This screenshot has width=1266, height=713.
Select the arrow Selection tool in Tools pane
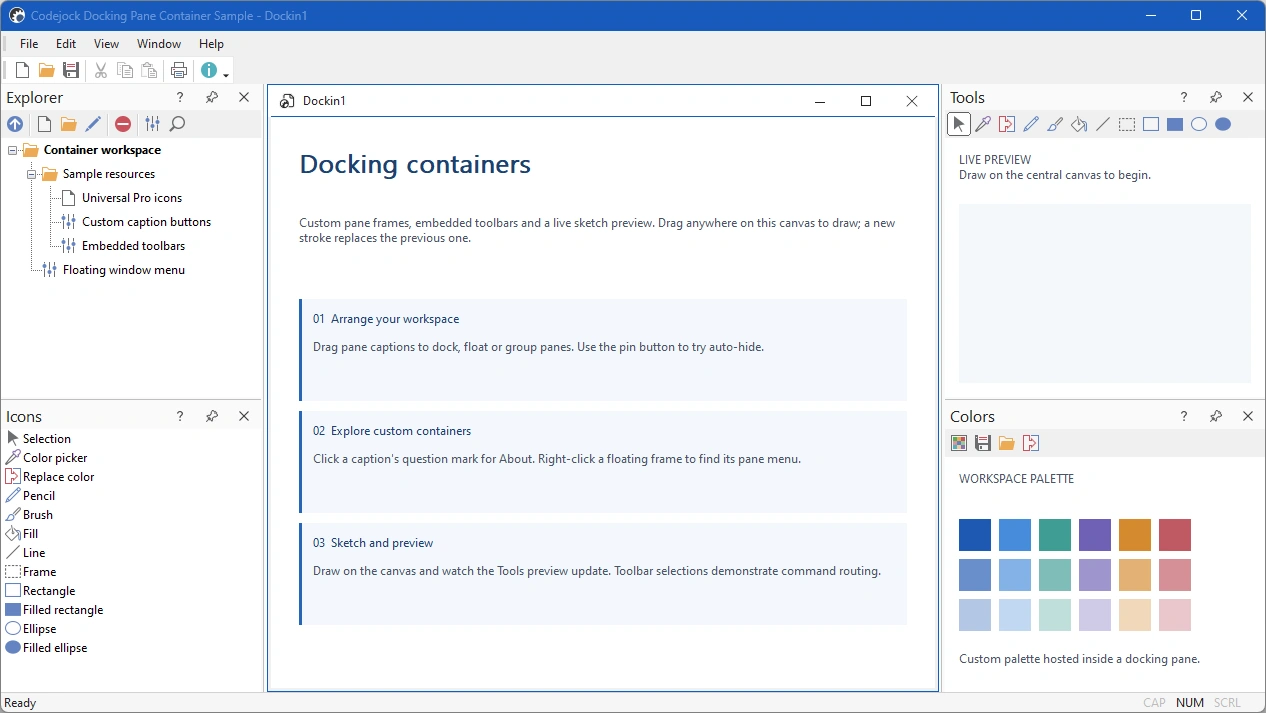click(x=959, y=124)
